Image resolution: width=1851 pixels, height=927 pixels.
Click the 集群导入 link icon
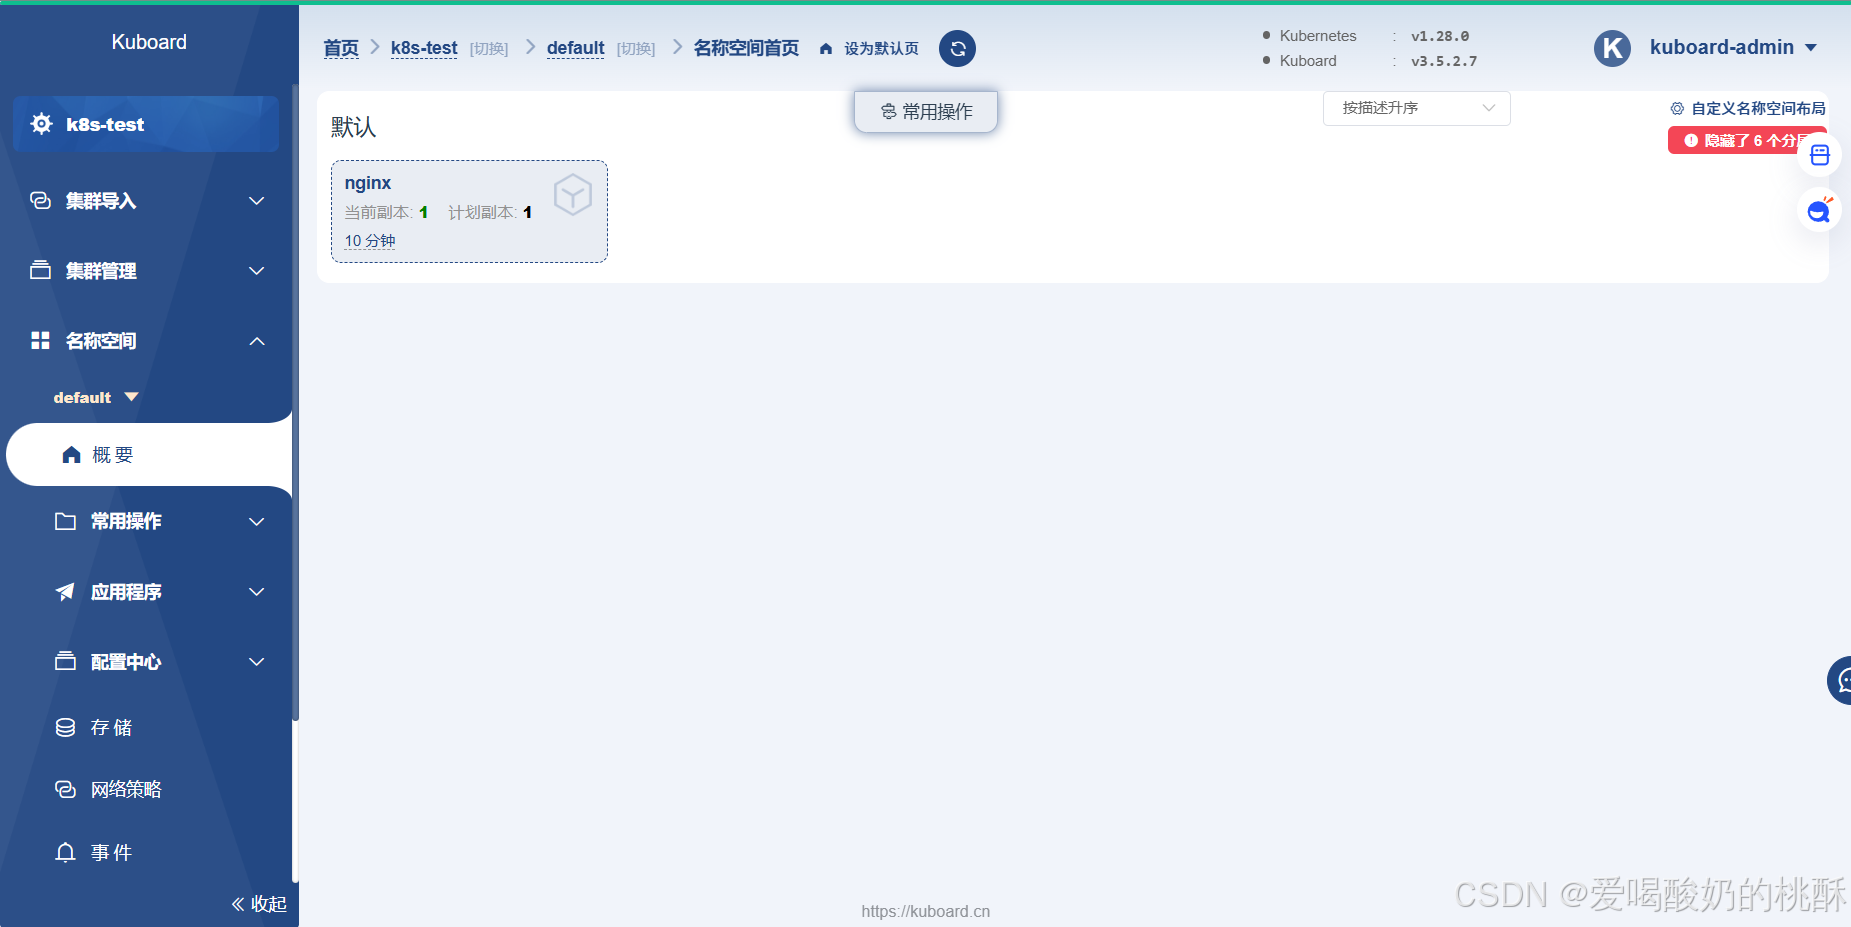41,201
